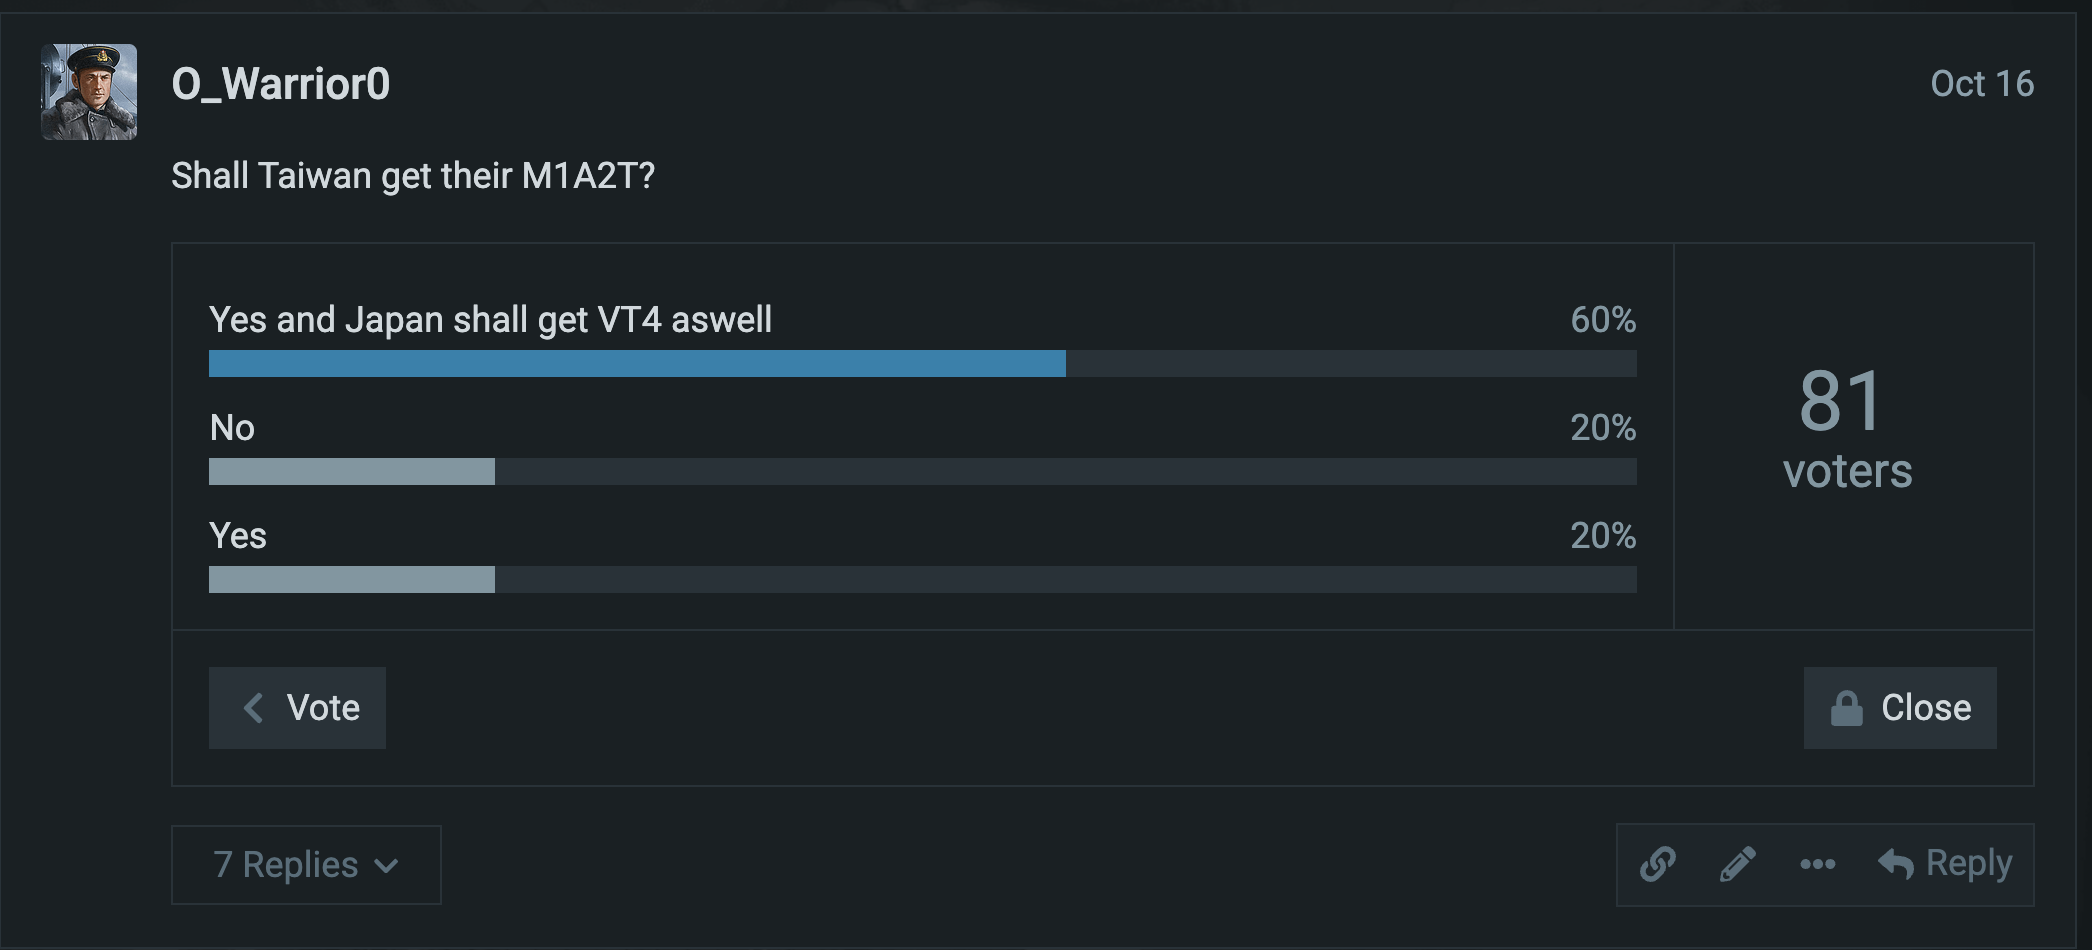Click the poll question 'Shall Taiwan get their M1A2T?'

(x=413, y=176)
